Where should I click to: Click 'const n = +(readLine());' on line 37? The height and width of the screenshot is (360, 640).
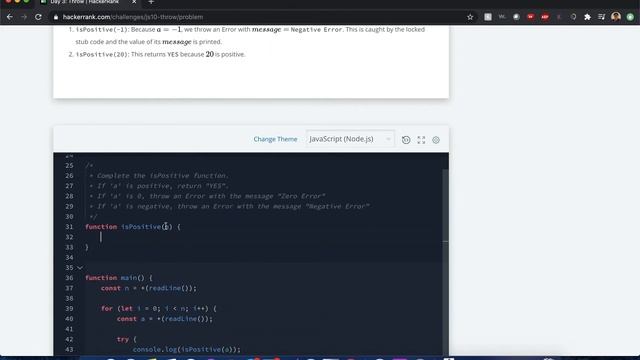point(149,288)
